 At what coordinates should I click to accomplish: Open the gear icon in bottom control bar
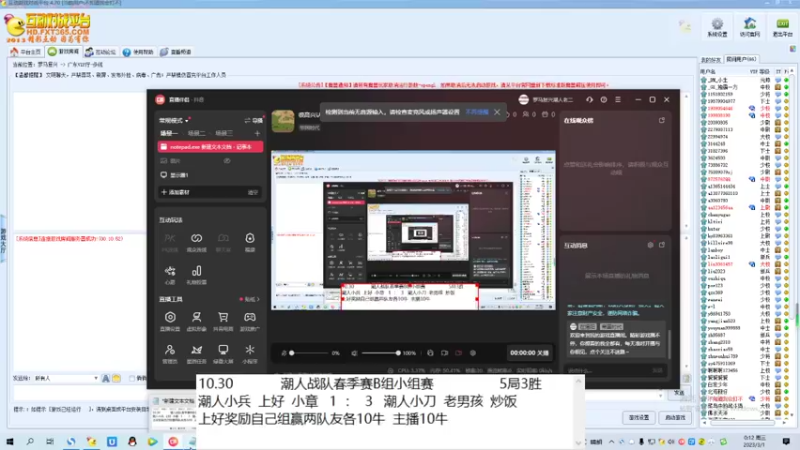point(472,353)
